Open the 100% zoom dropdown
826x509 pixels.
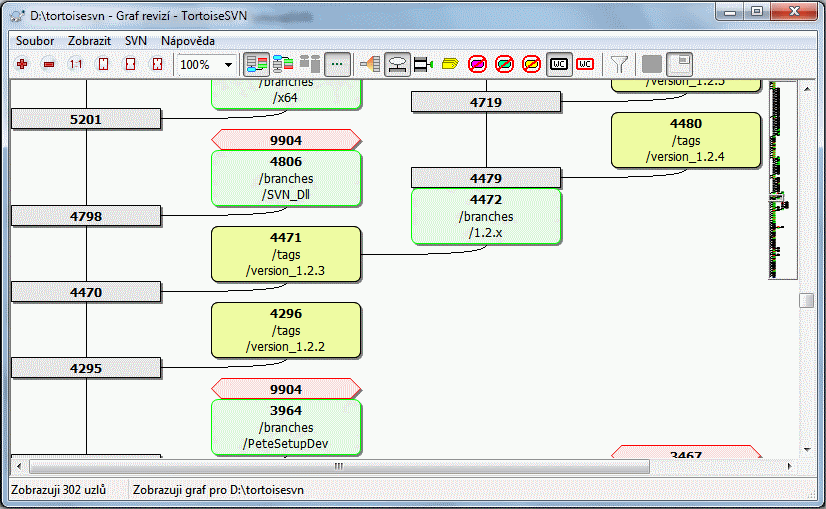(228, 65)
